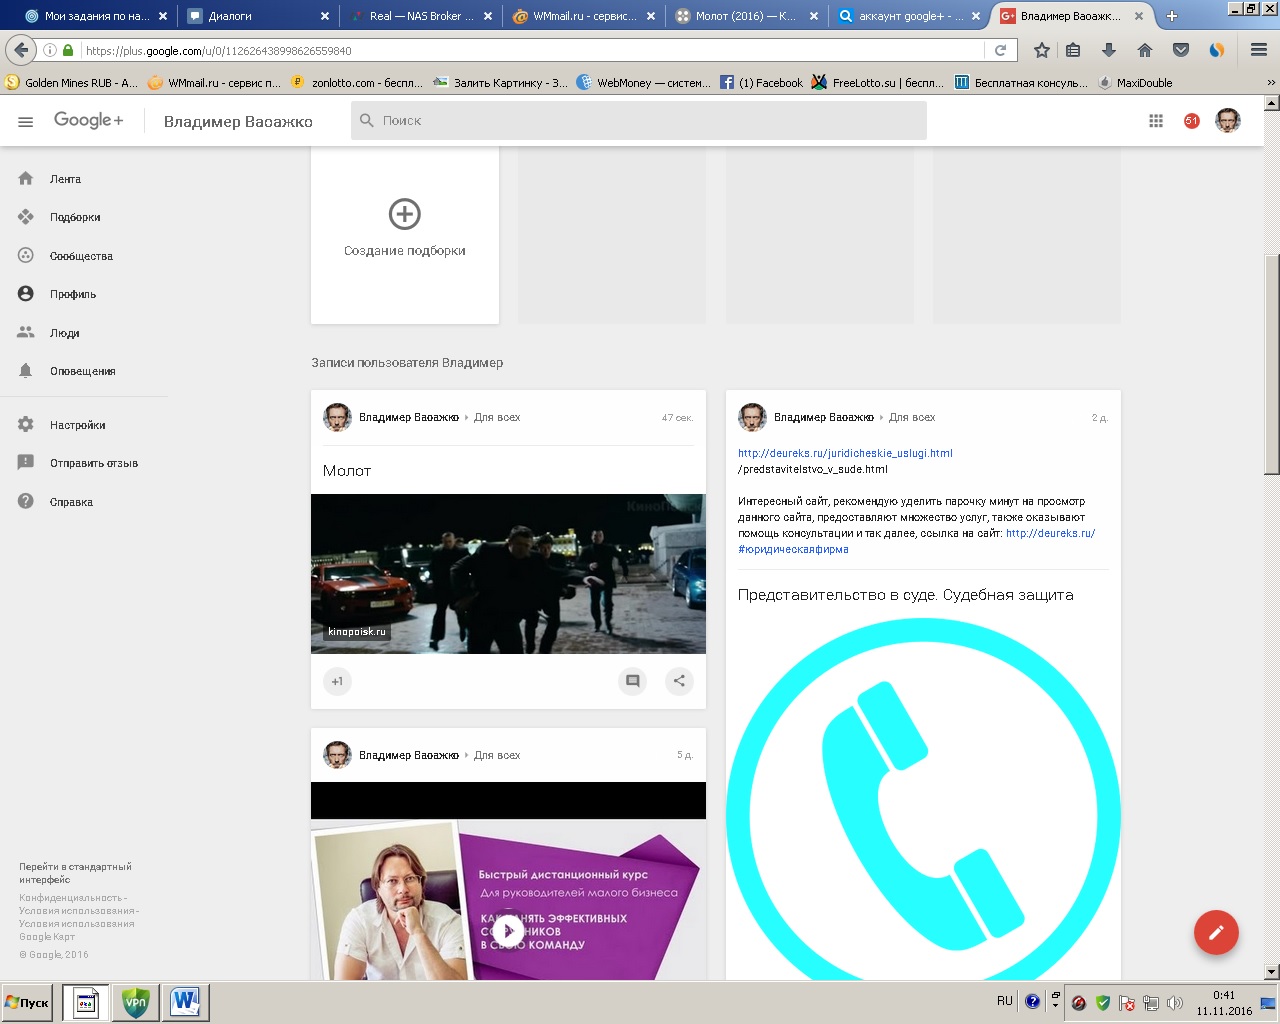
Task: Open Профиль in the sidebar
Action: point(73,294)
